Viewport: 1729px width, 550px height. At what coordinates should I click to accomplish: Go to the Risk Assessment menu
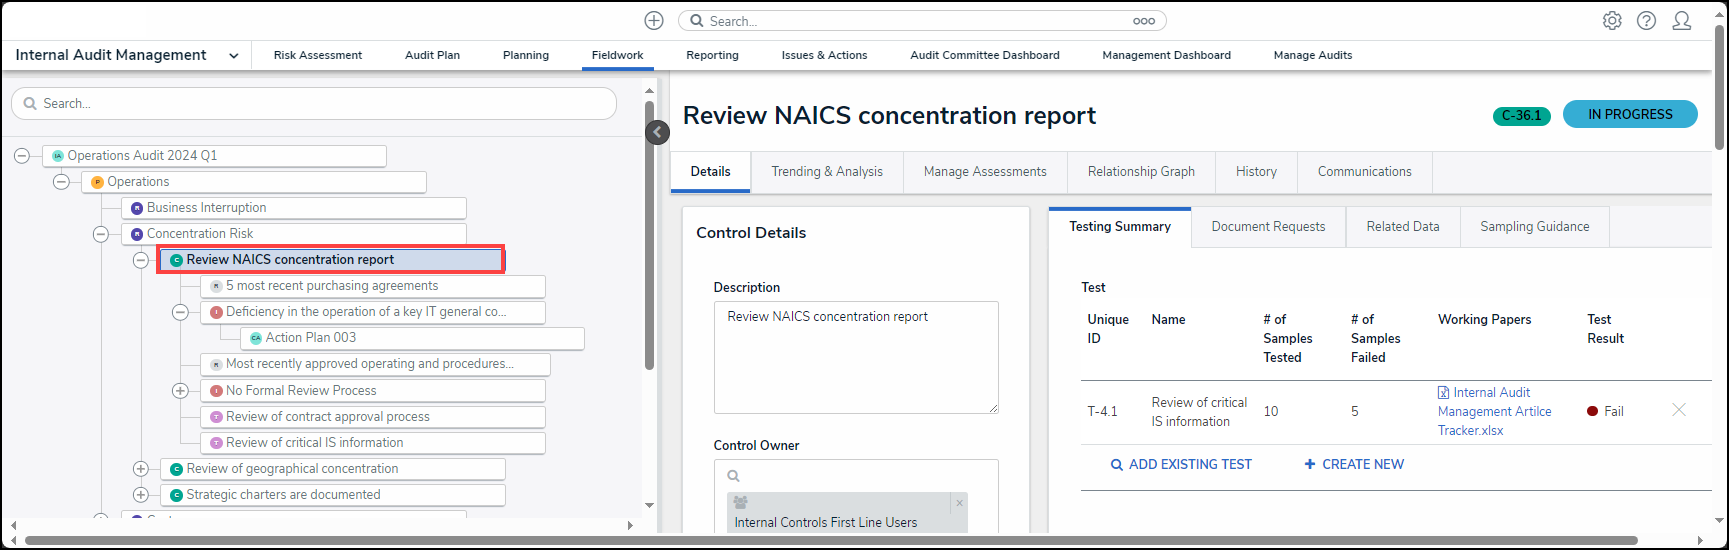point(318,56)
